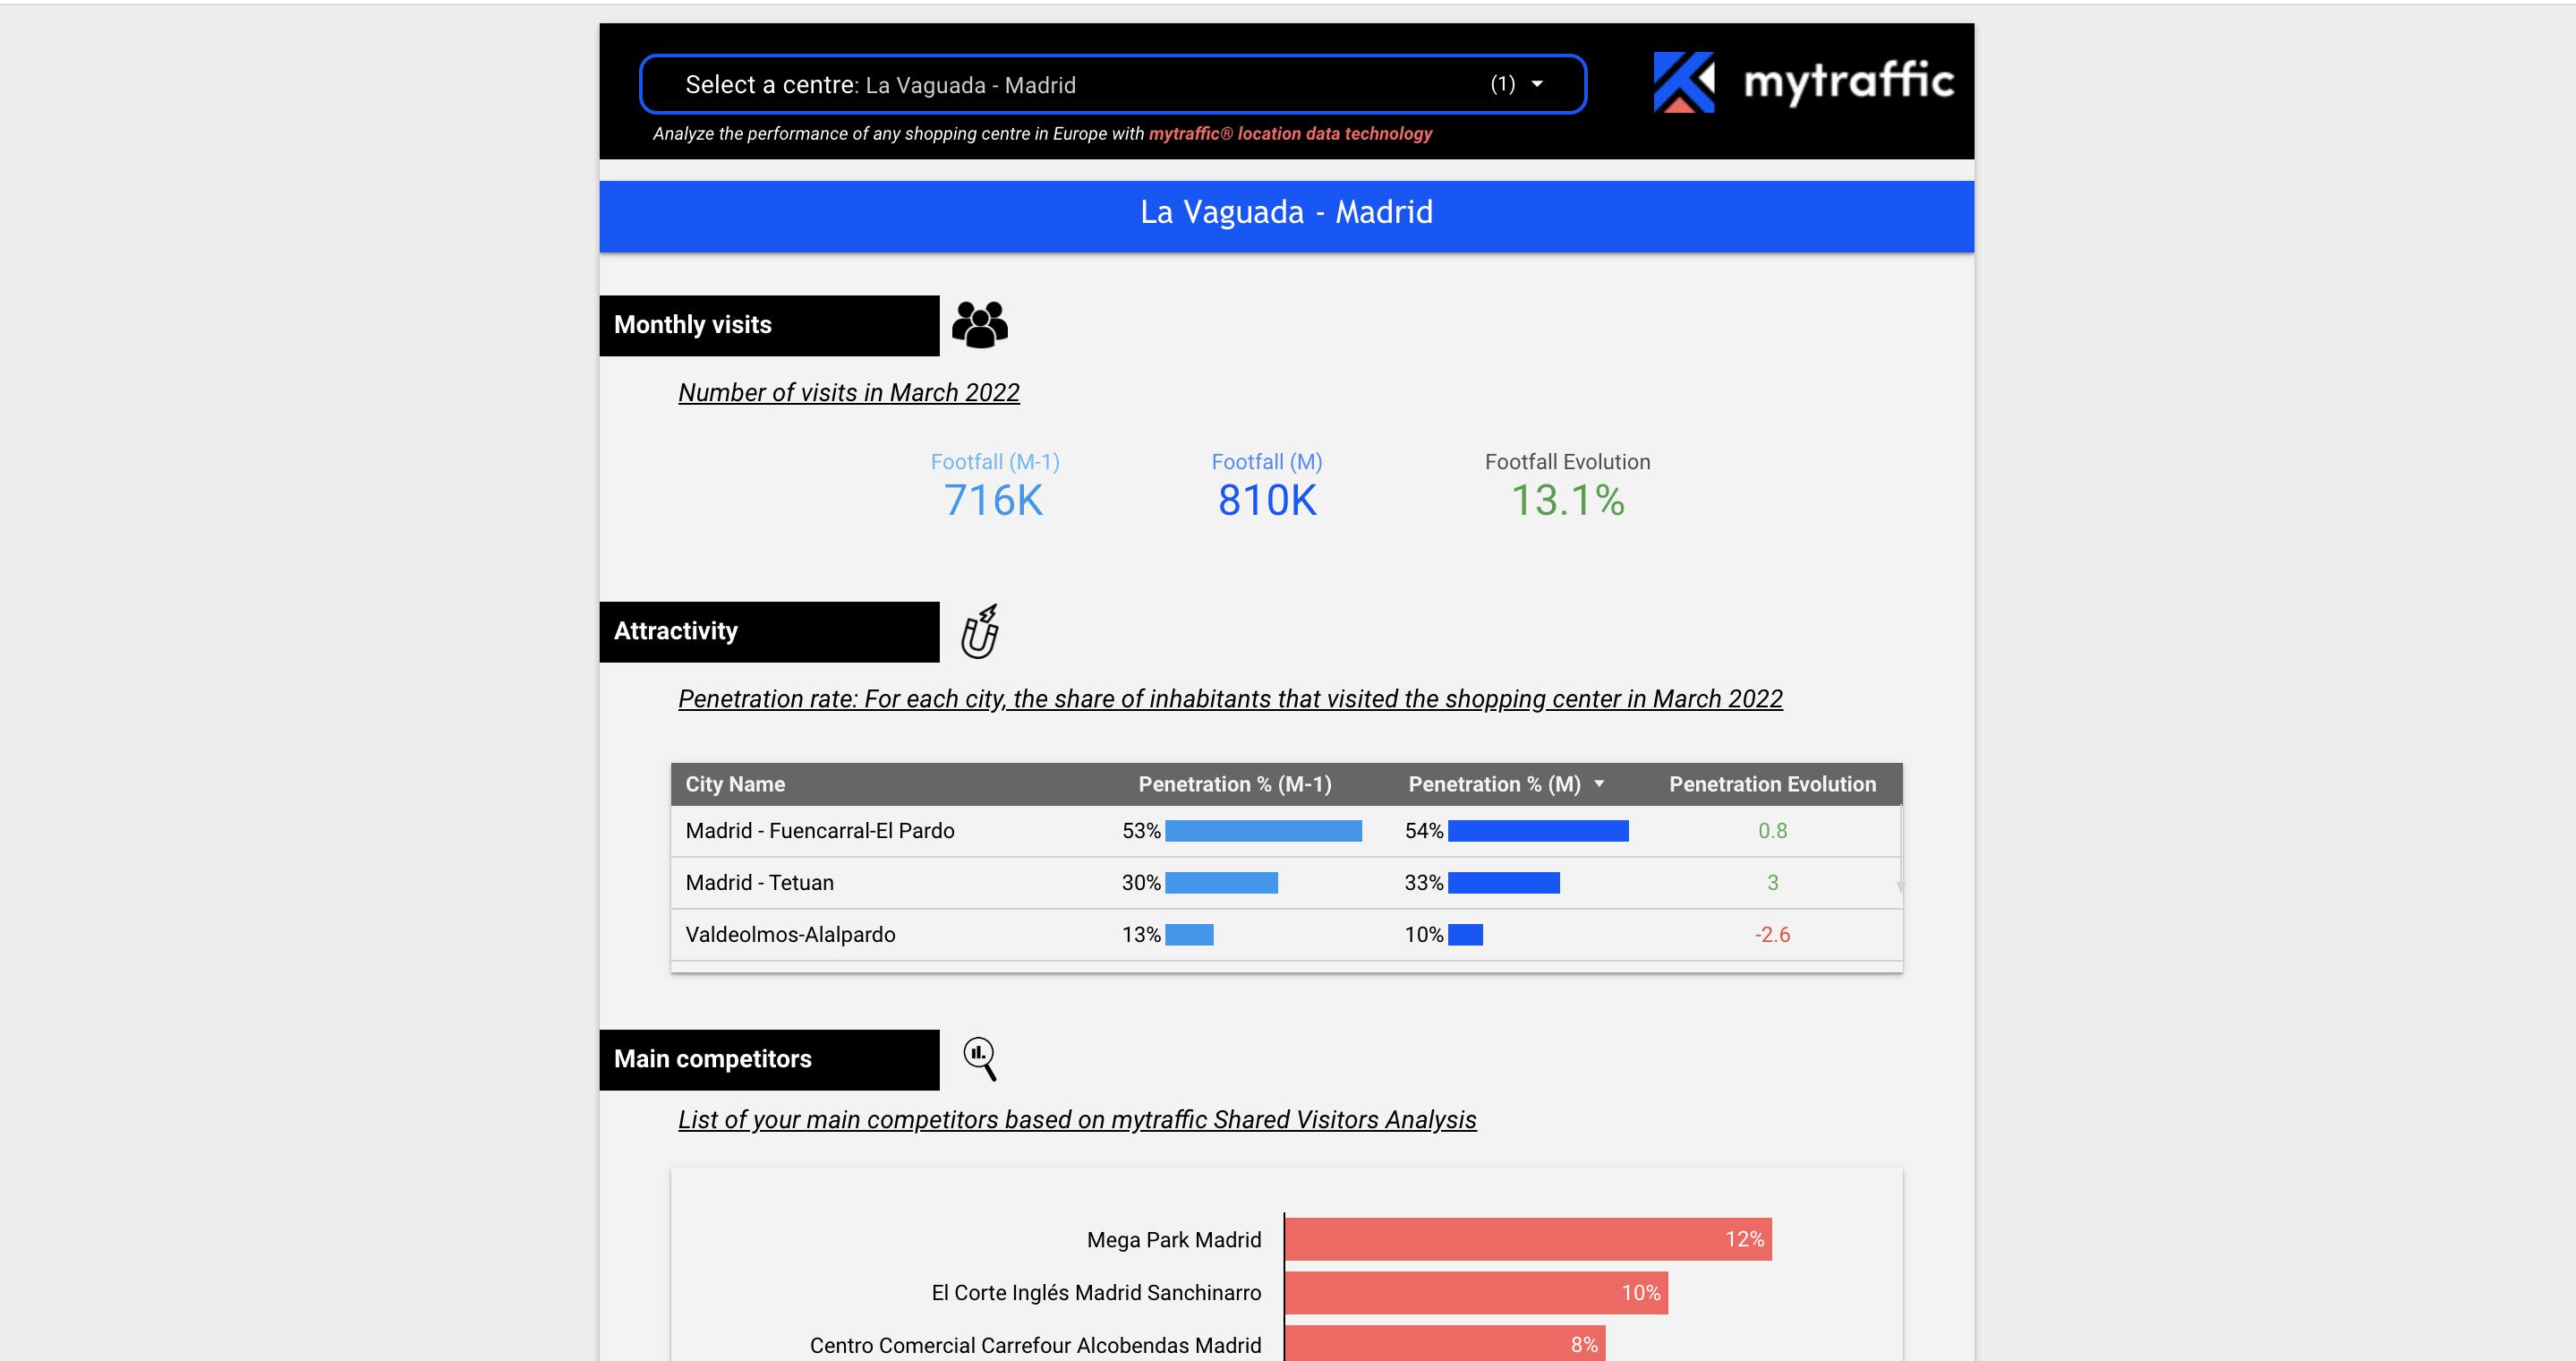Click the Footfall Evolution label
Image resolution: width=2576 pixels, height=1361 pixels.
click(1567, 462)
